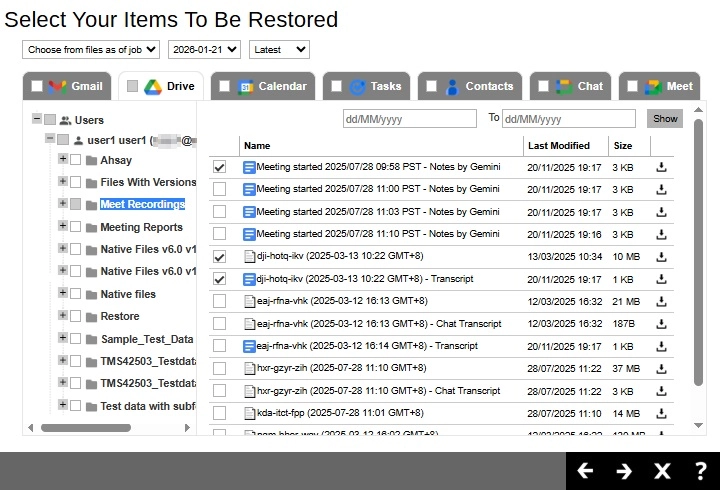Image resolution: width=720 pixels, height=490 pixels.
Task: Click the From date input field
Action: pyautogui.click(x=409, y=118)
